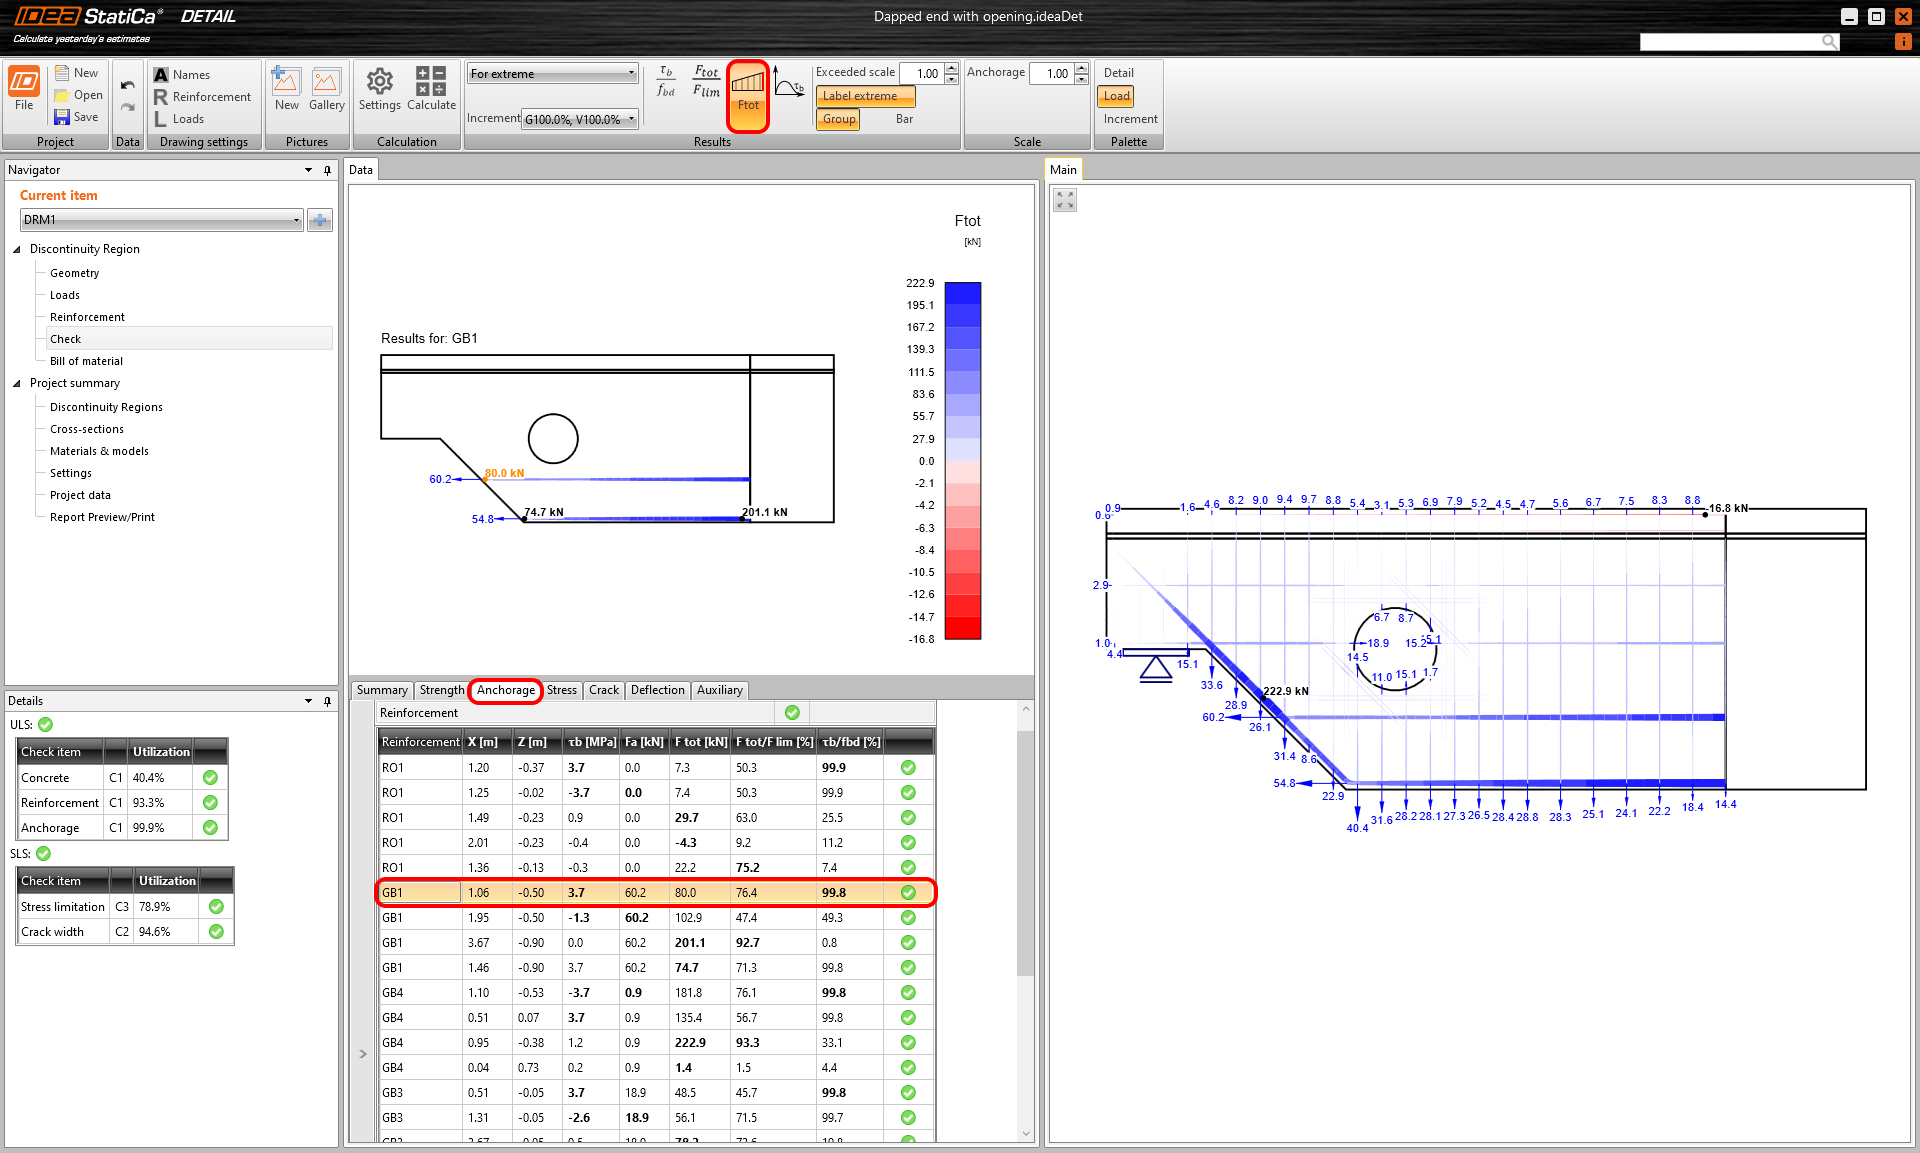Switch to the Crack tab
The height and width of the screenshot is (1153, 1920).
pos(603,690)
